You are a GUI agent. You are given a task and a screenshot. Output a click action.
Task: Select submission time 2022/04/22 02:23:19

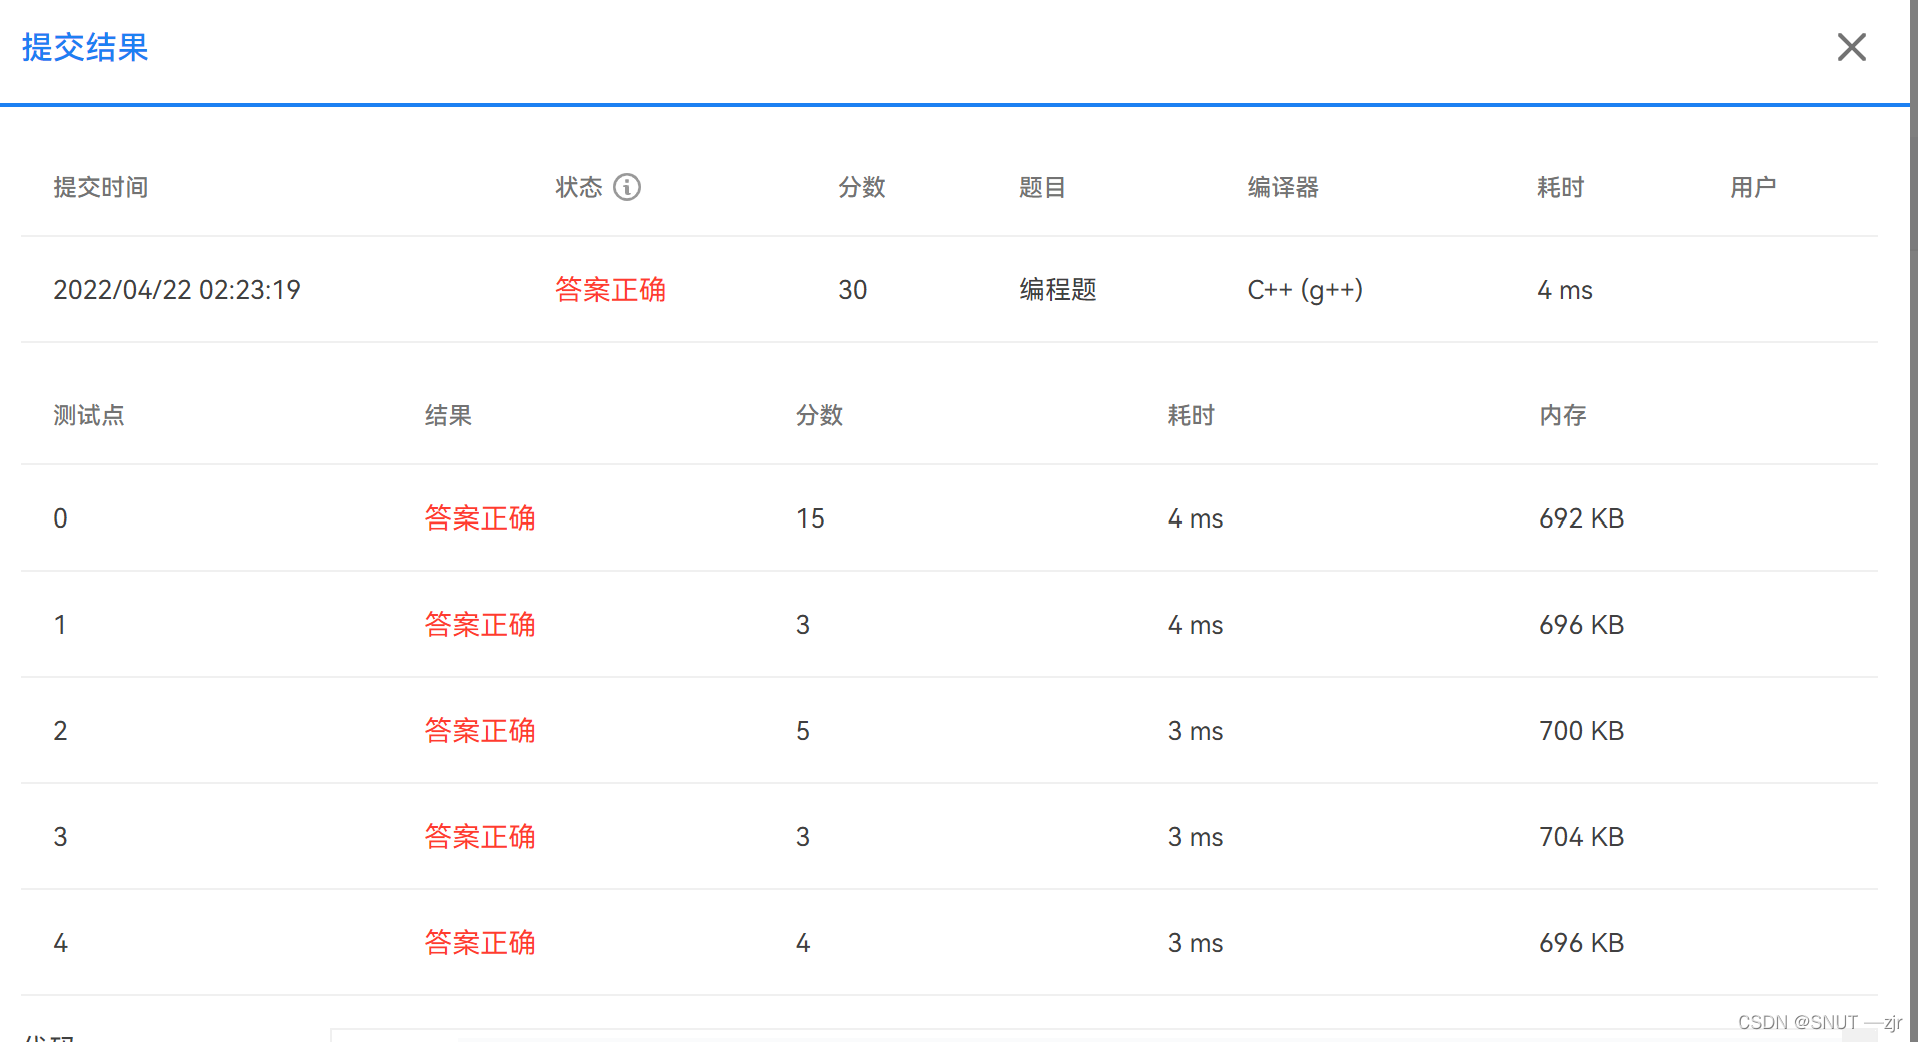[x=177, y=290]
